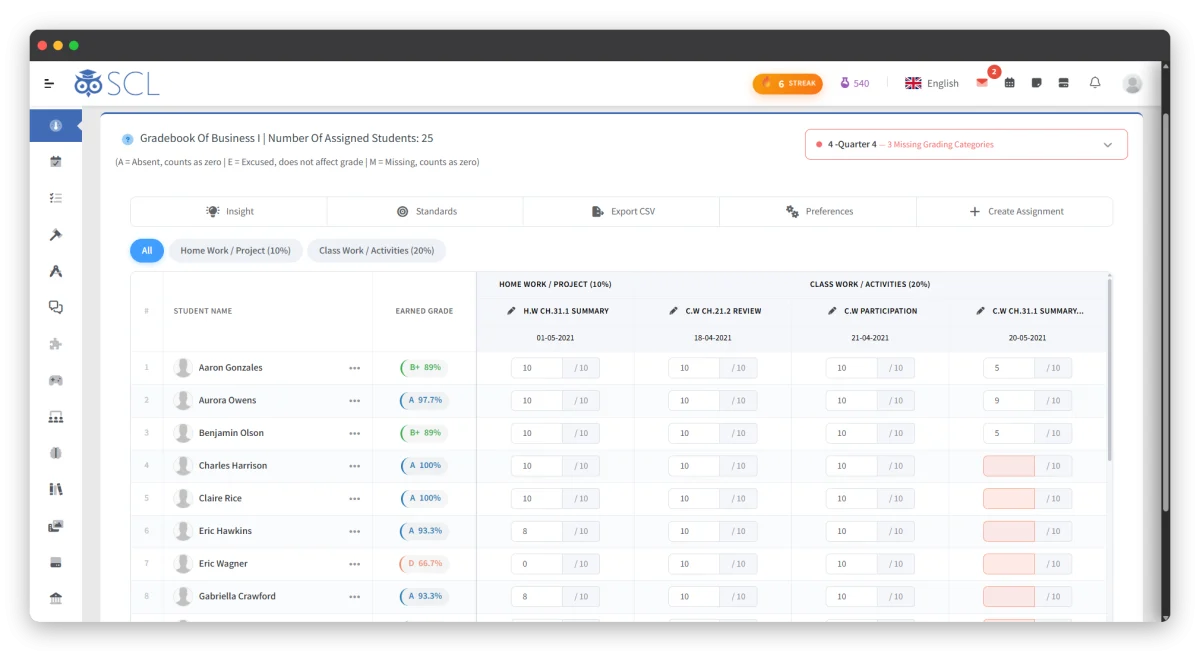Collapse the sidebar with the hamburger menu icon
This screenshot has width=1200, height=651.
pyautogui.click(x=49, y=83)
